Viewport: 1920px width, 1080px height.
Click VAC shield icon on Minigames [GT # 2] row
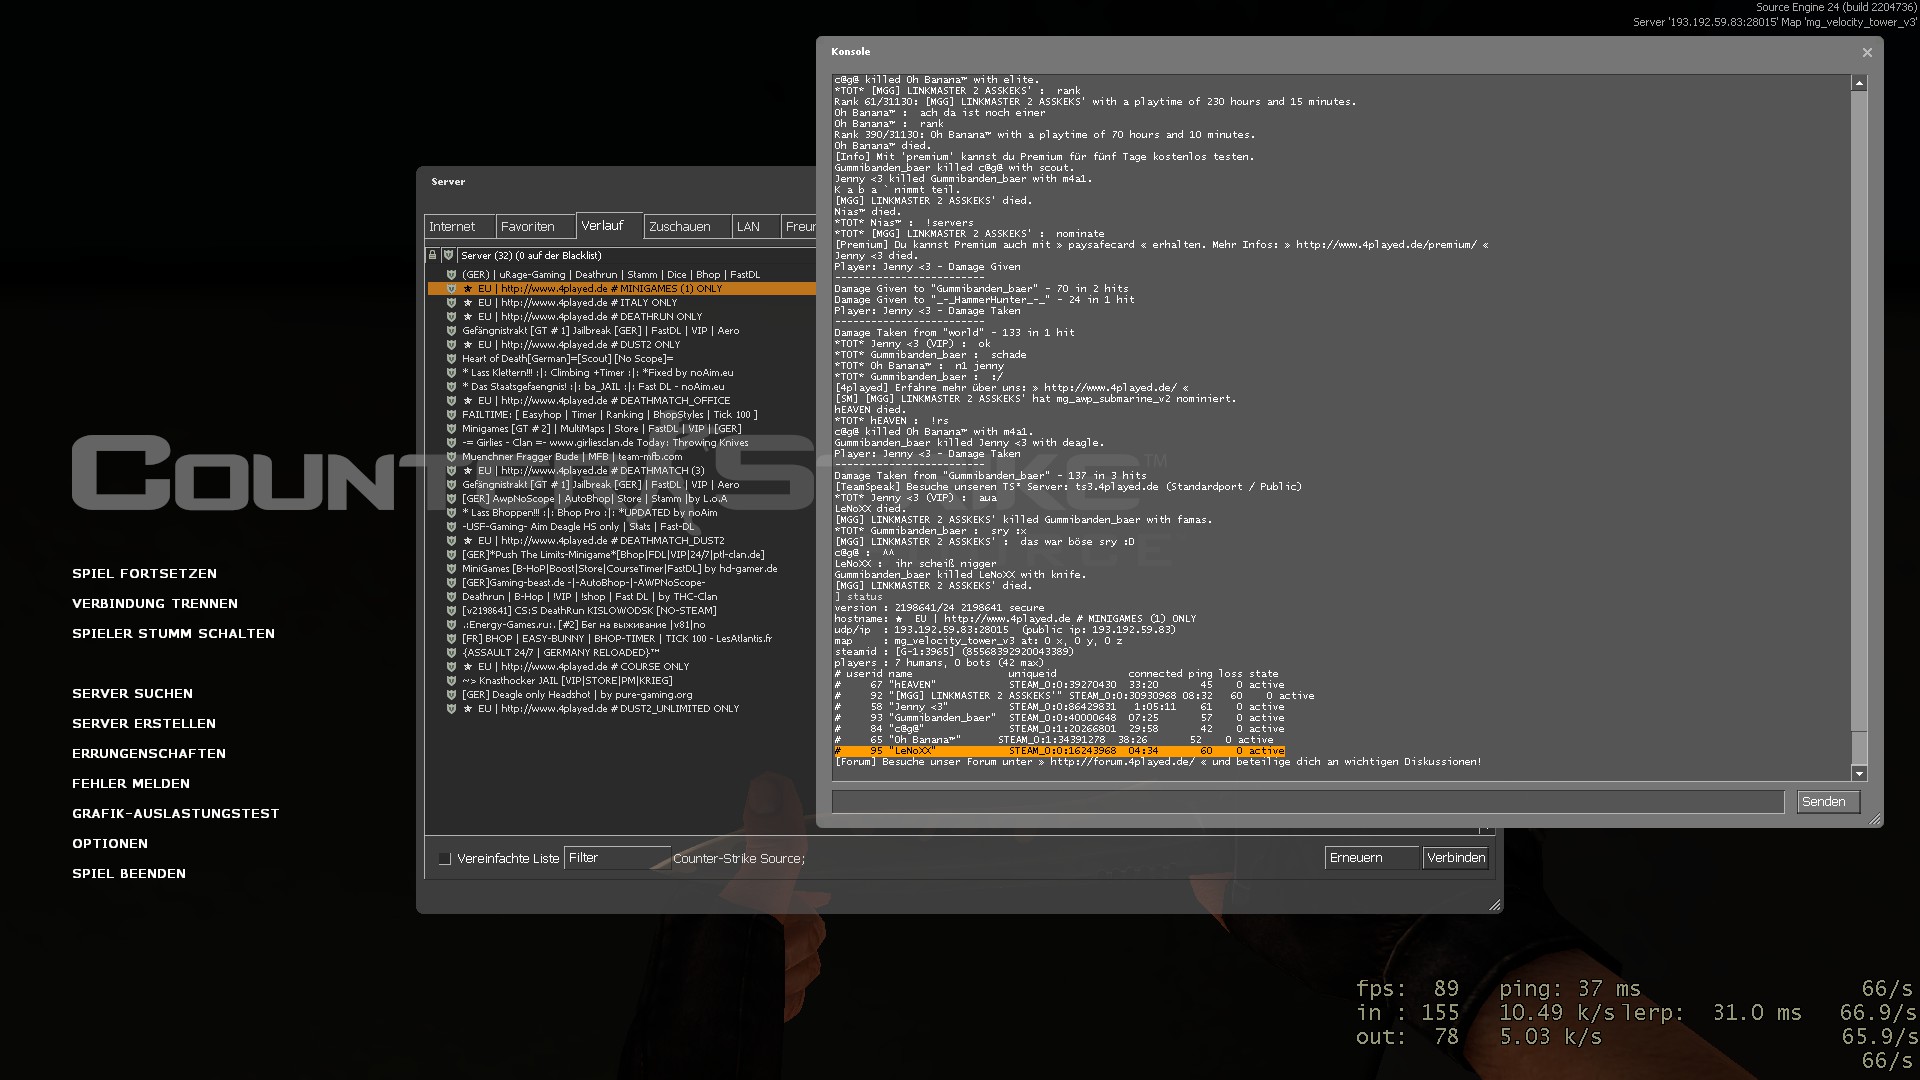click(451, 428)
